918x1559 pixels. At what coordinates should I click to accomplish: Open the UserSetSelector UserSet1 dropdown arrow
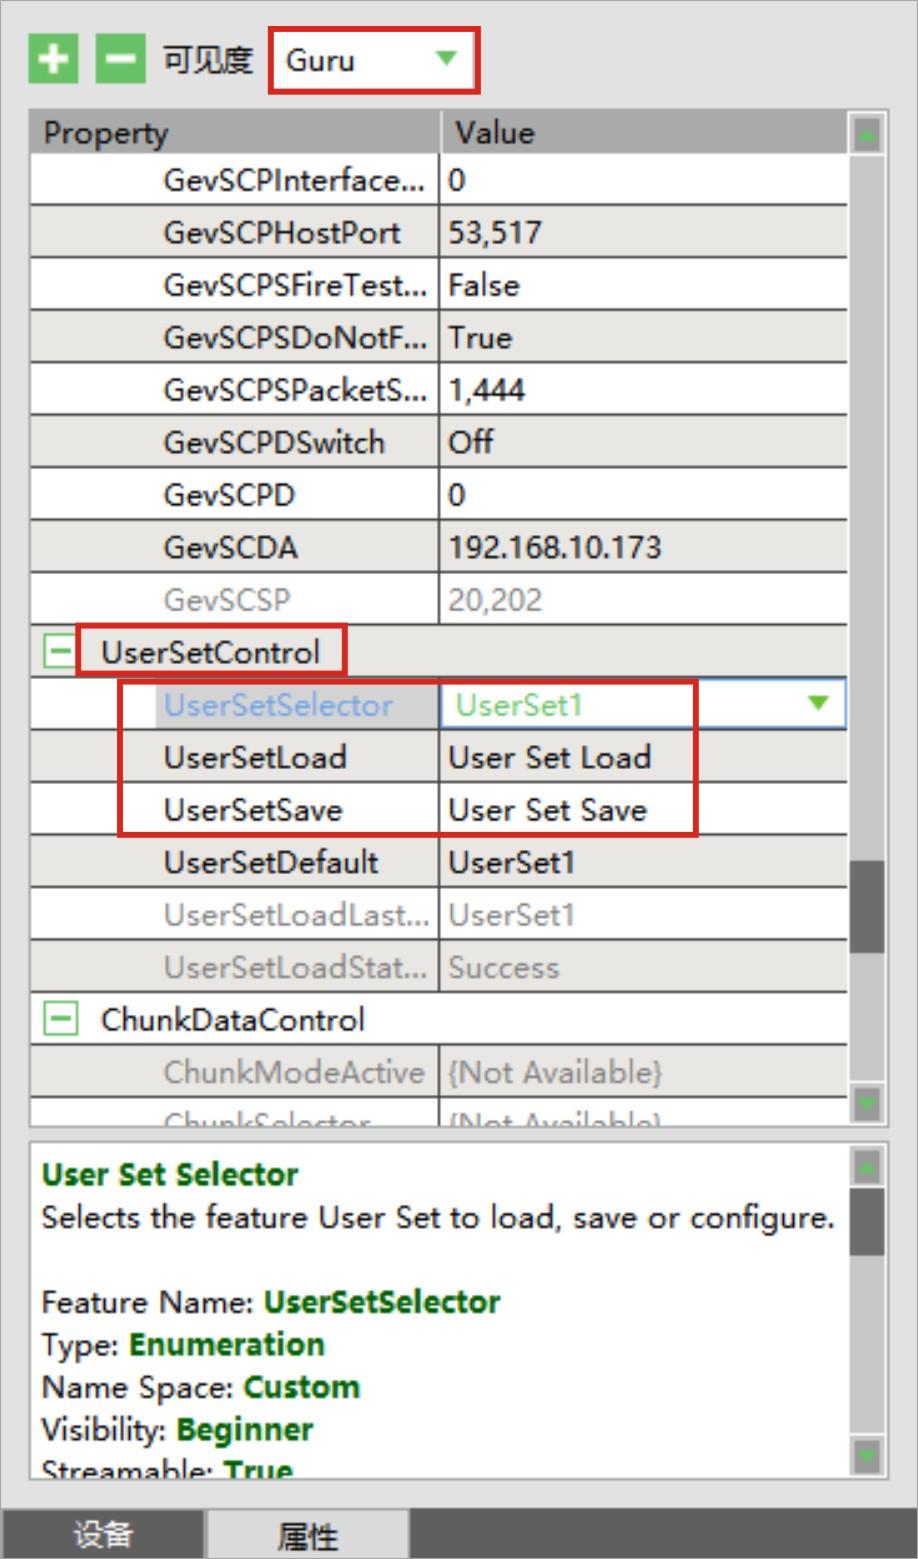click(817, 704)
